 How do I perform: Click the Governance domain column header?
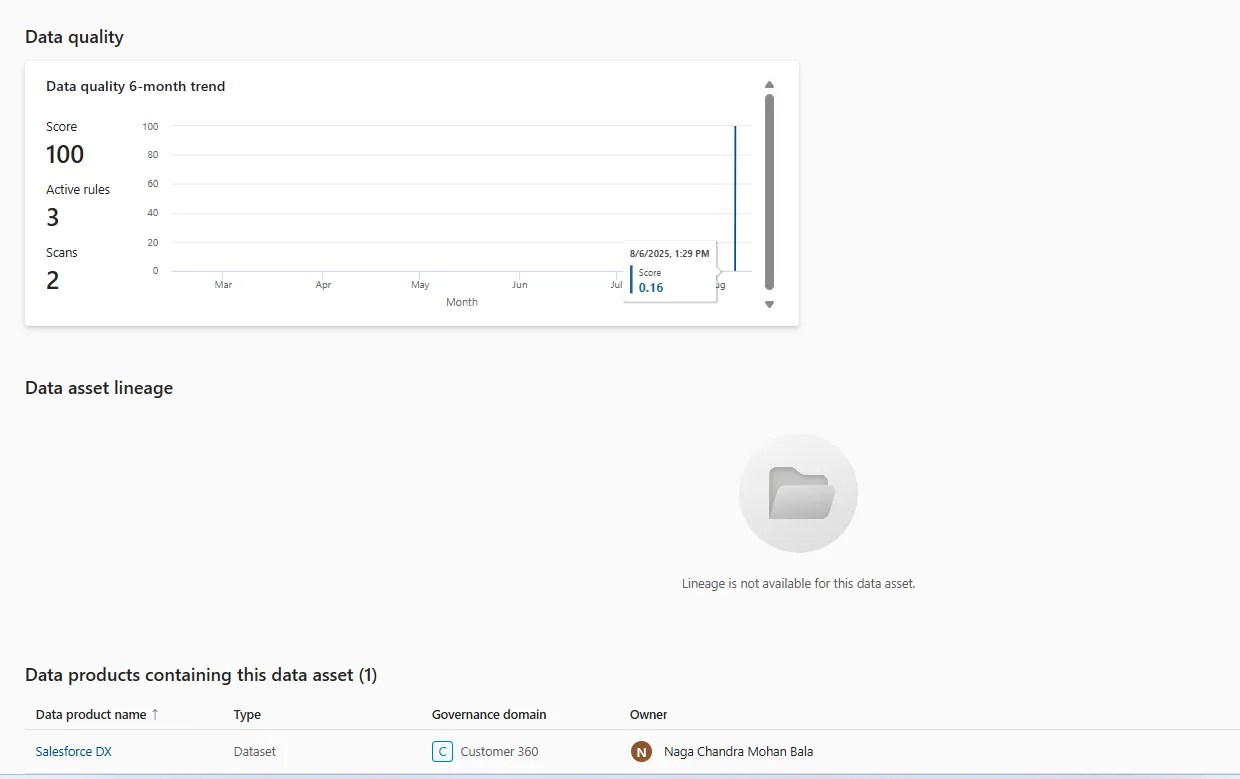click(489, 714)
